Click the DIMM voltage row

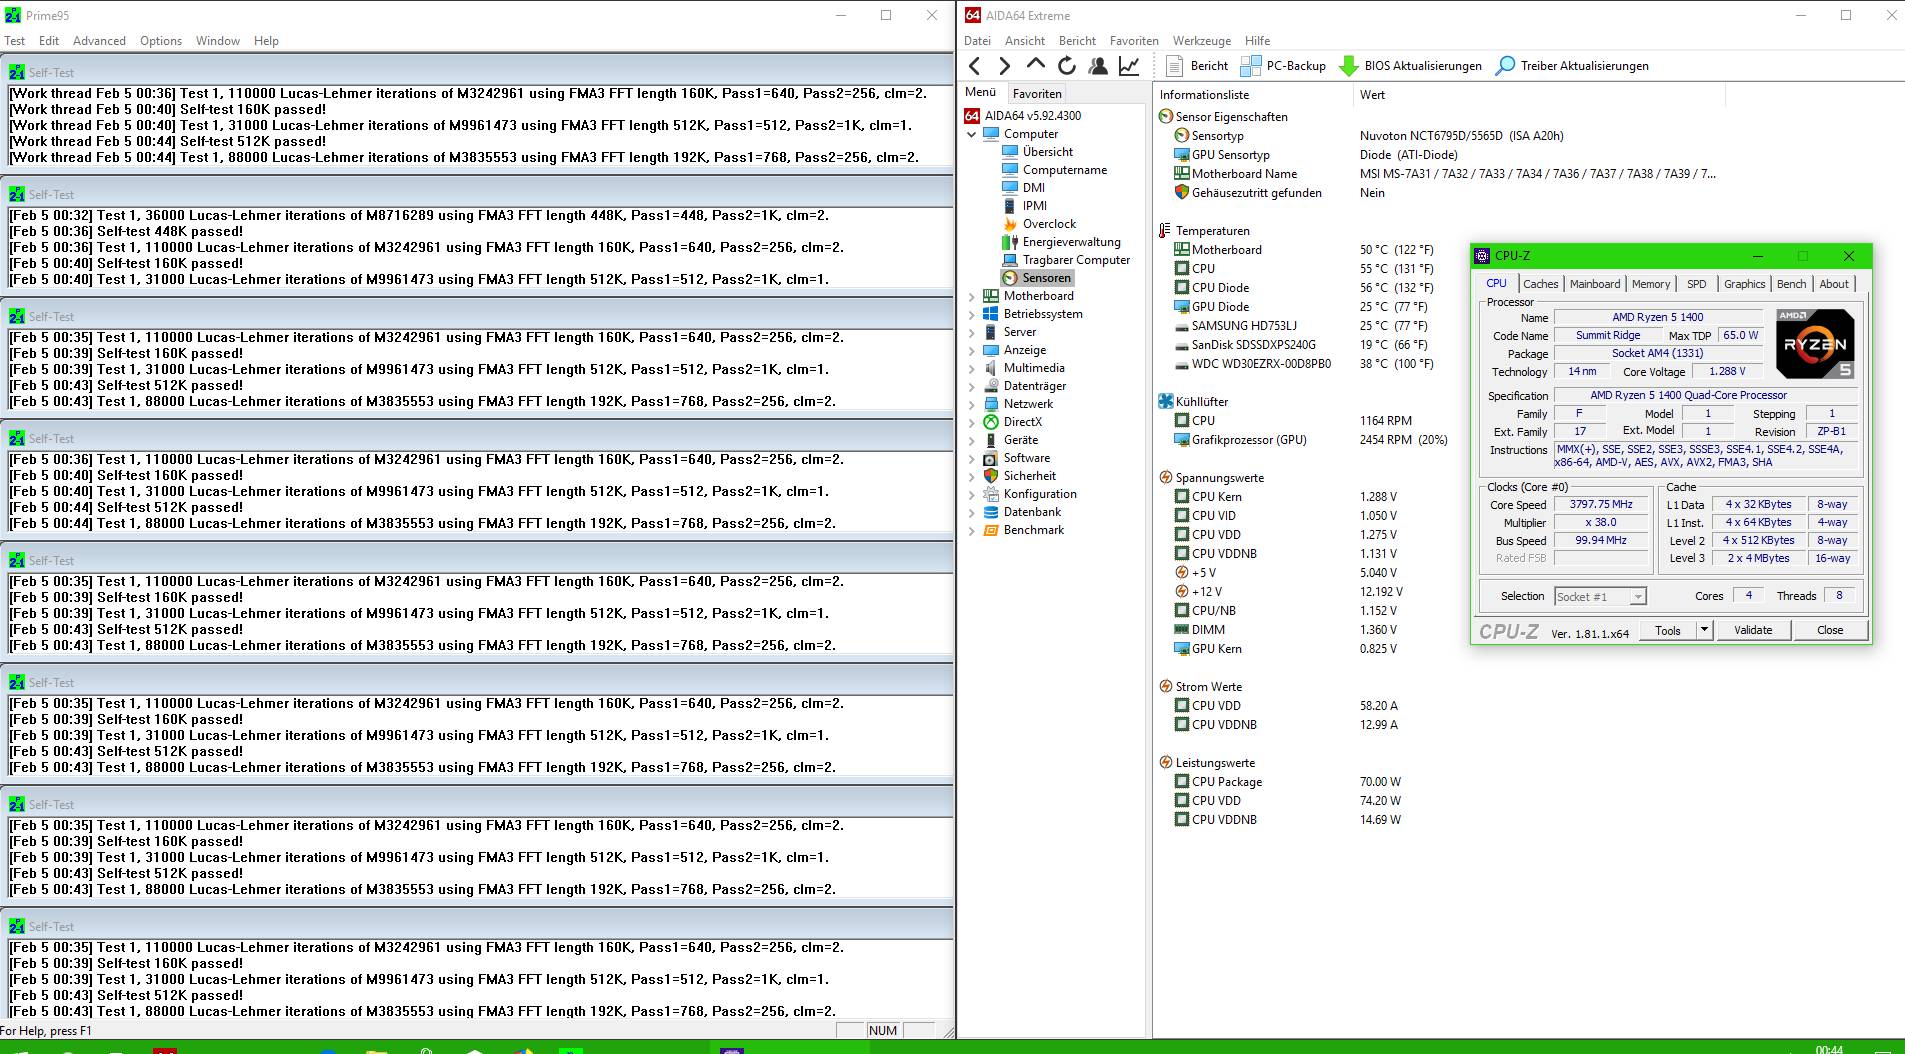1285,630
